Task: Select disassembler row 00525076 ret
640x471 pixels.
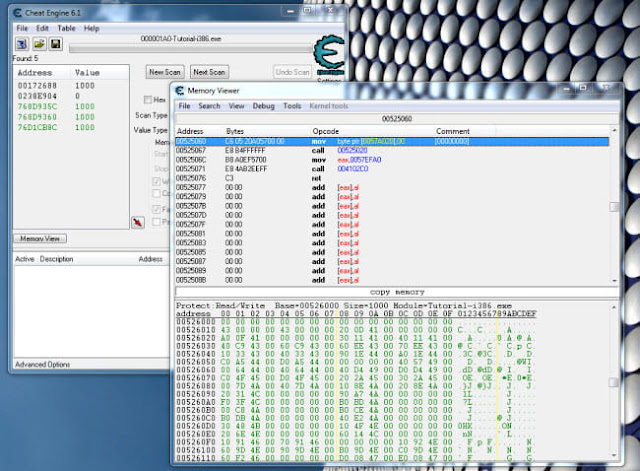Action: point(392,178)
